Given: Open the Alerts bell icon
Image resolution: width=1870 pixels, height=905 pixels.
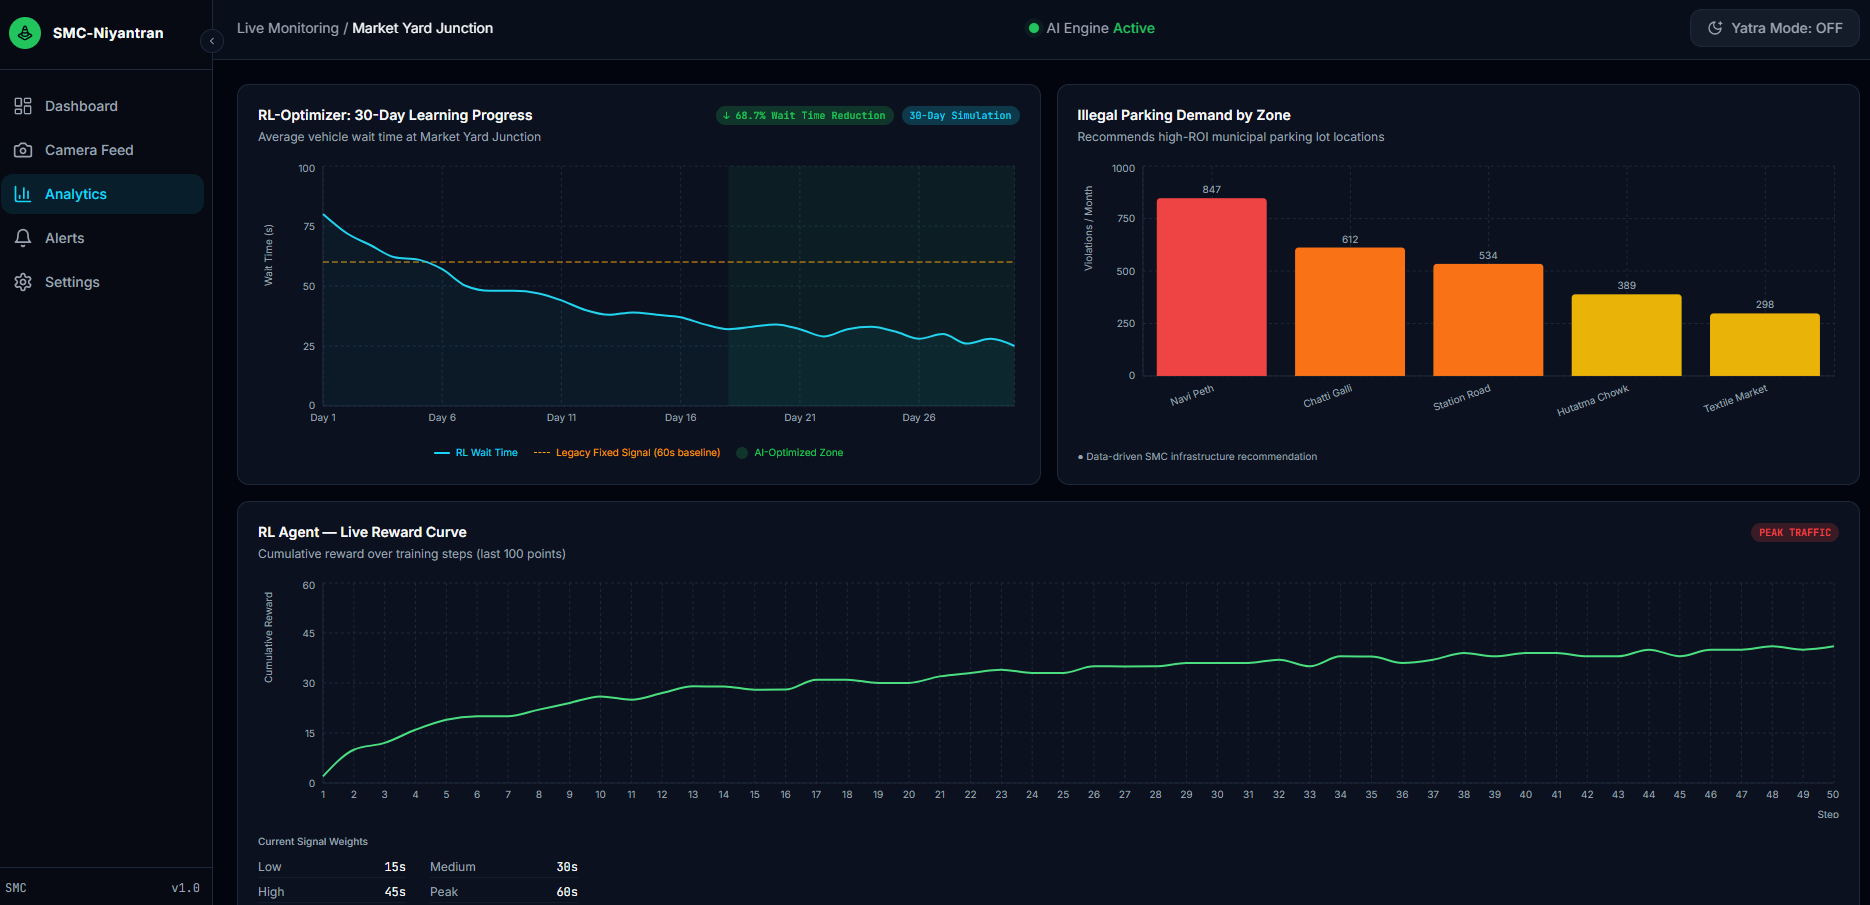Looking at the screenshot, I should click(23, 238).
